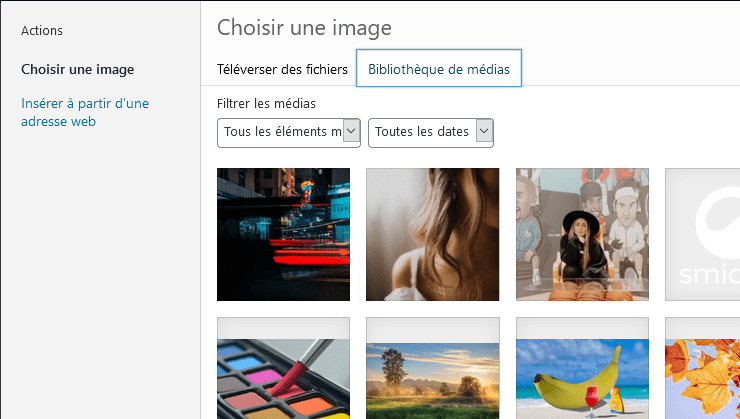Click 'Insérer à partir d'une adresse web'
This screenshot has height=419, width=740.
coord(85,112)
